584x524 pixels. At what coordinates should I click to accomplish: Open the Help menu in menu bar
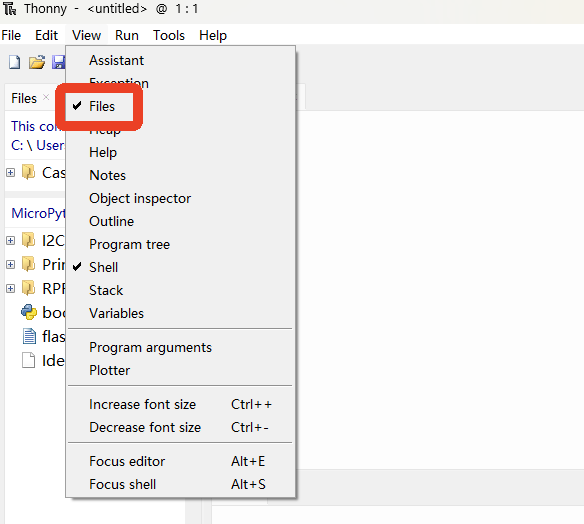coord(213,35)
